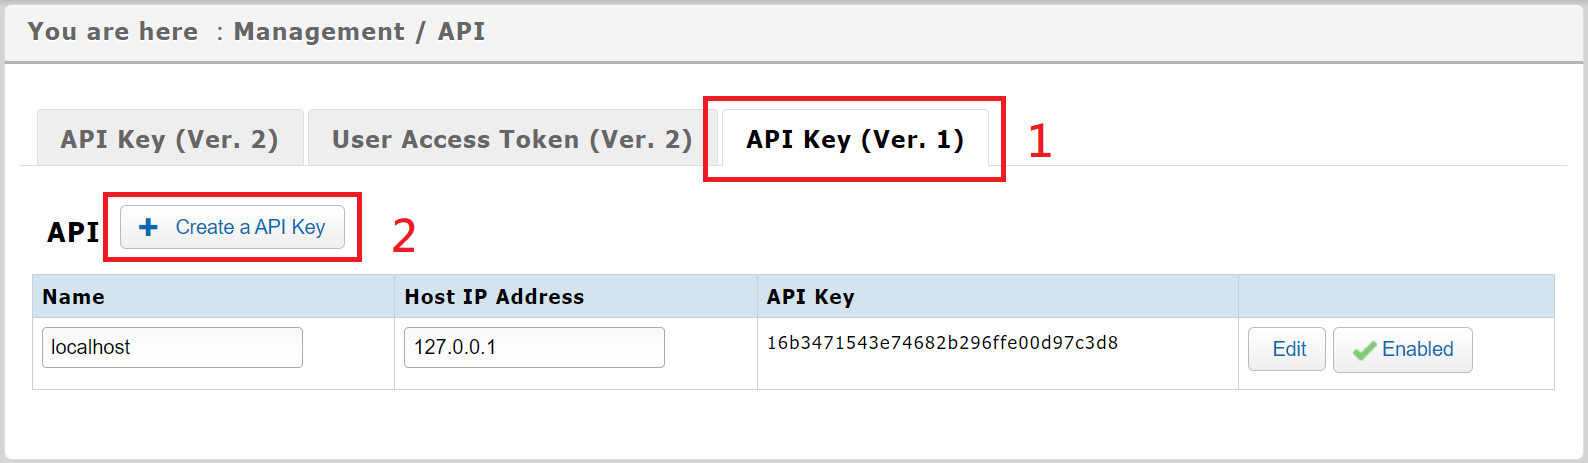The image size is (1588, 463).
Task: Go to Management in the breadcrumb
Action: [319, 32]
